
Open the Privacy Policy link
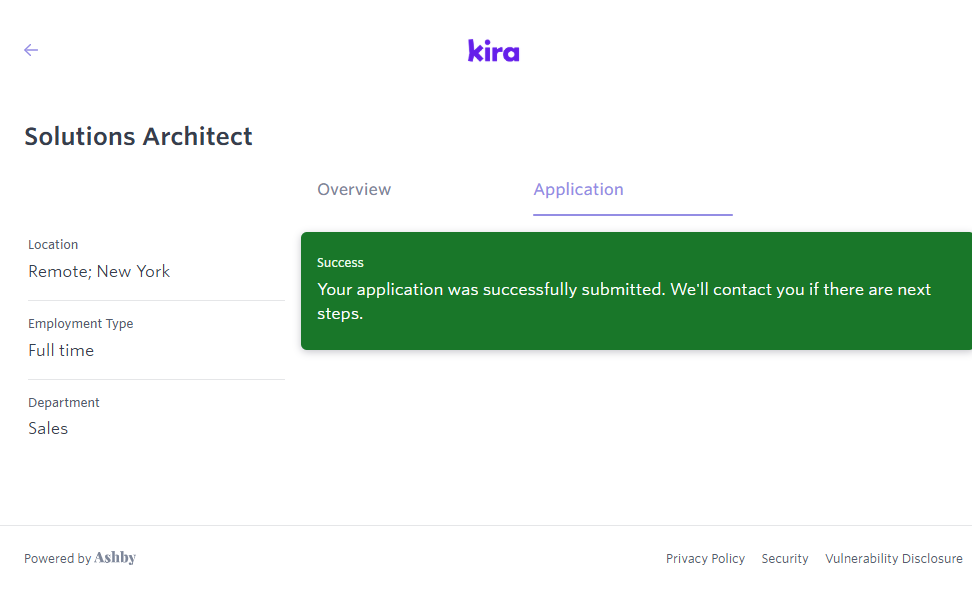(x=705, y=559)
